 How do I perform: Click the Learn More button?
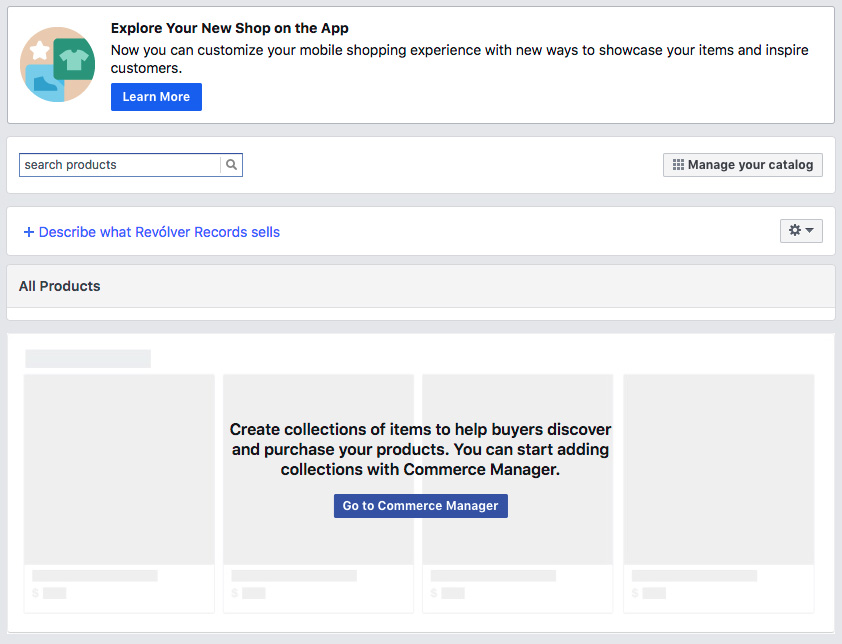point(156,97)
